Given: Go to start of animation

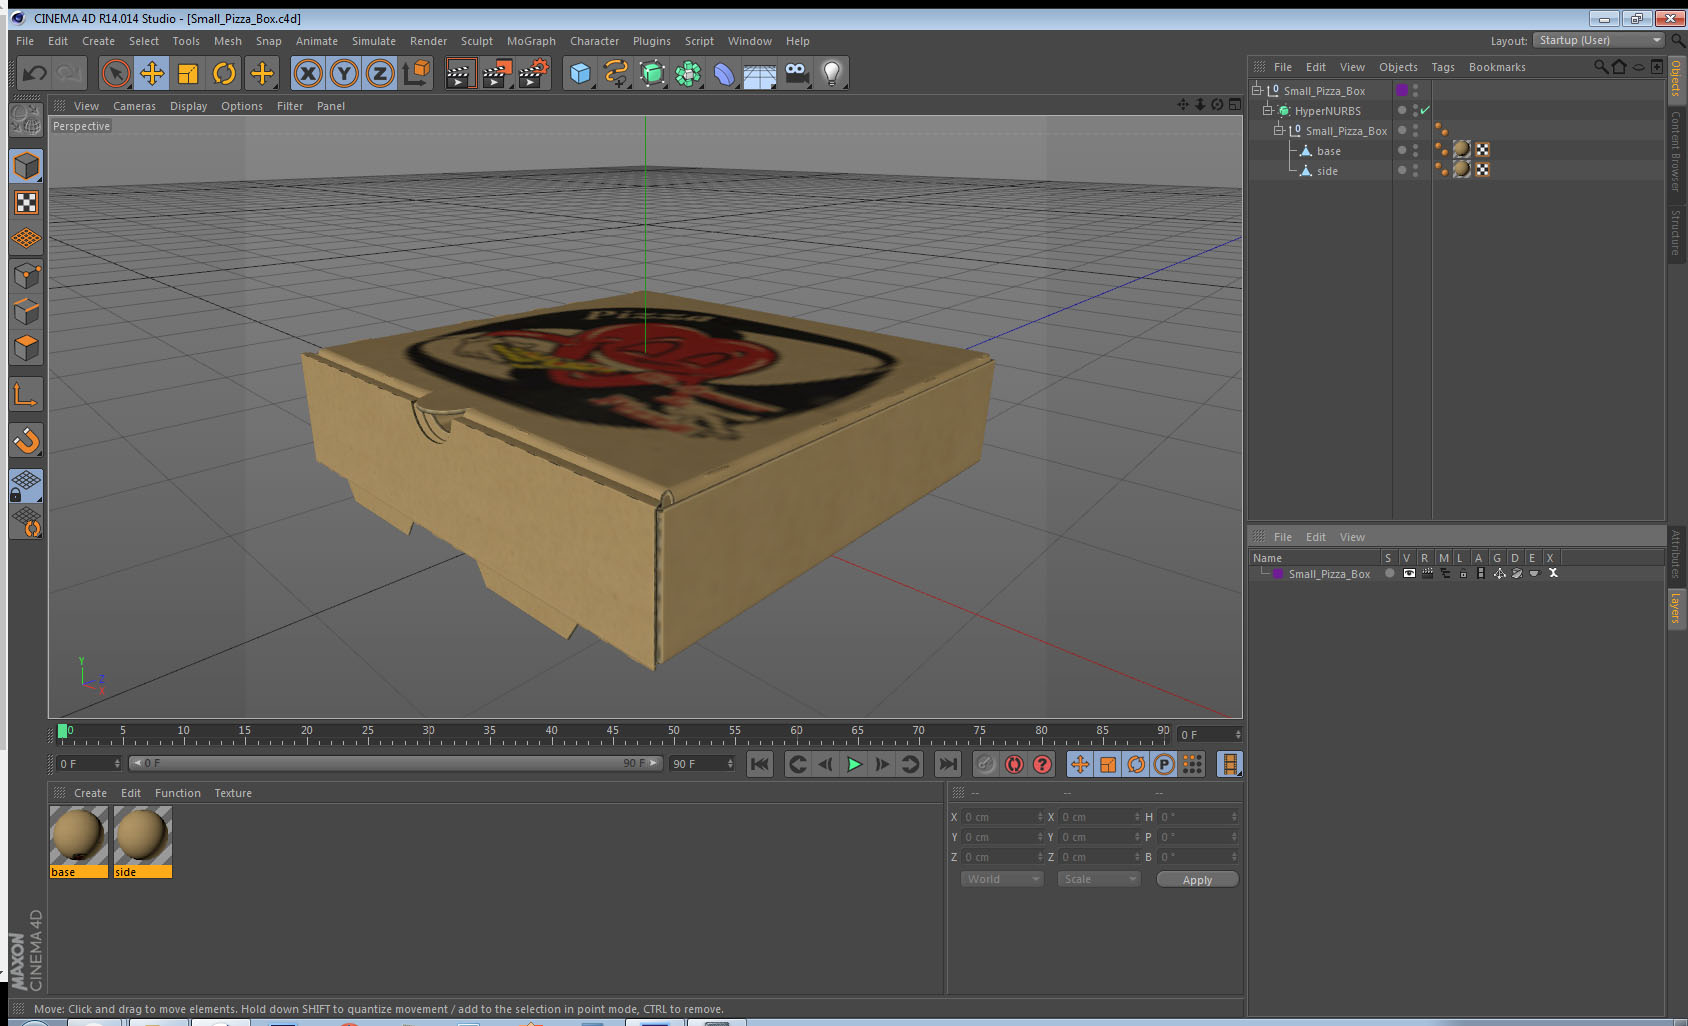Looking at the screenshot, I should coord(760,764).
